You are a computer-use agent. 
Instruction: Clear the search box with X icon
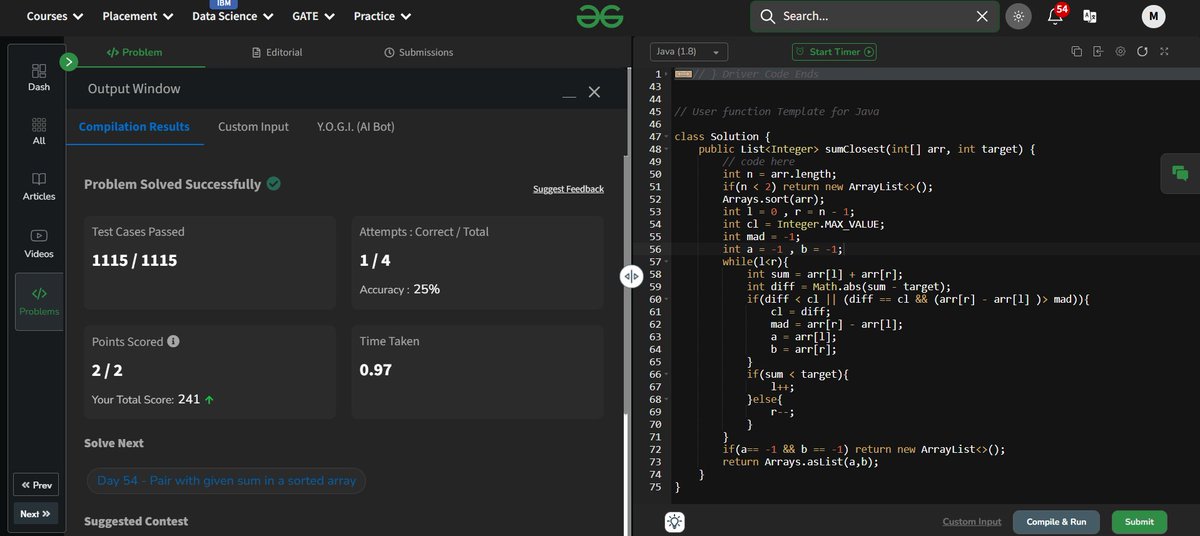(982, 16)
